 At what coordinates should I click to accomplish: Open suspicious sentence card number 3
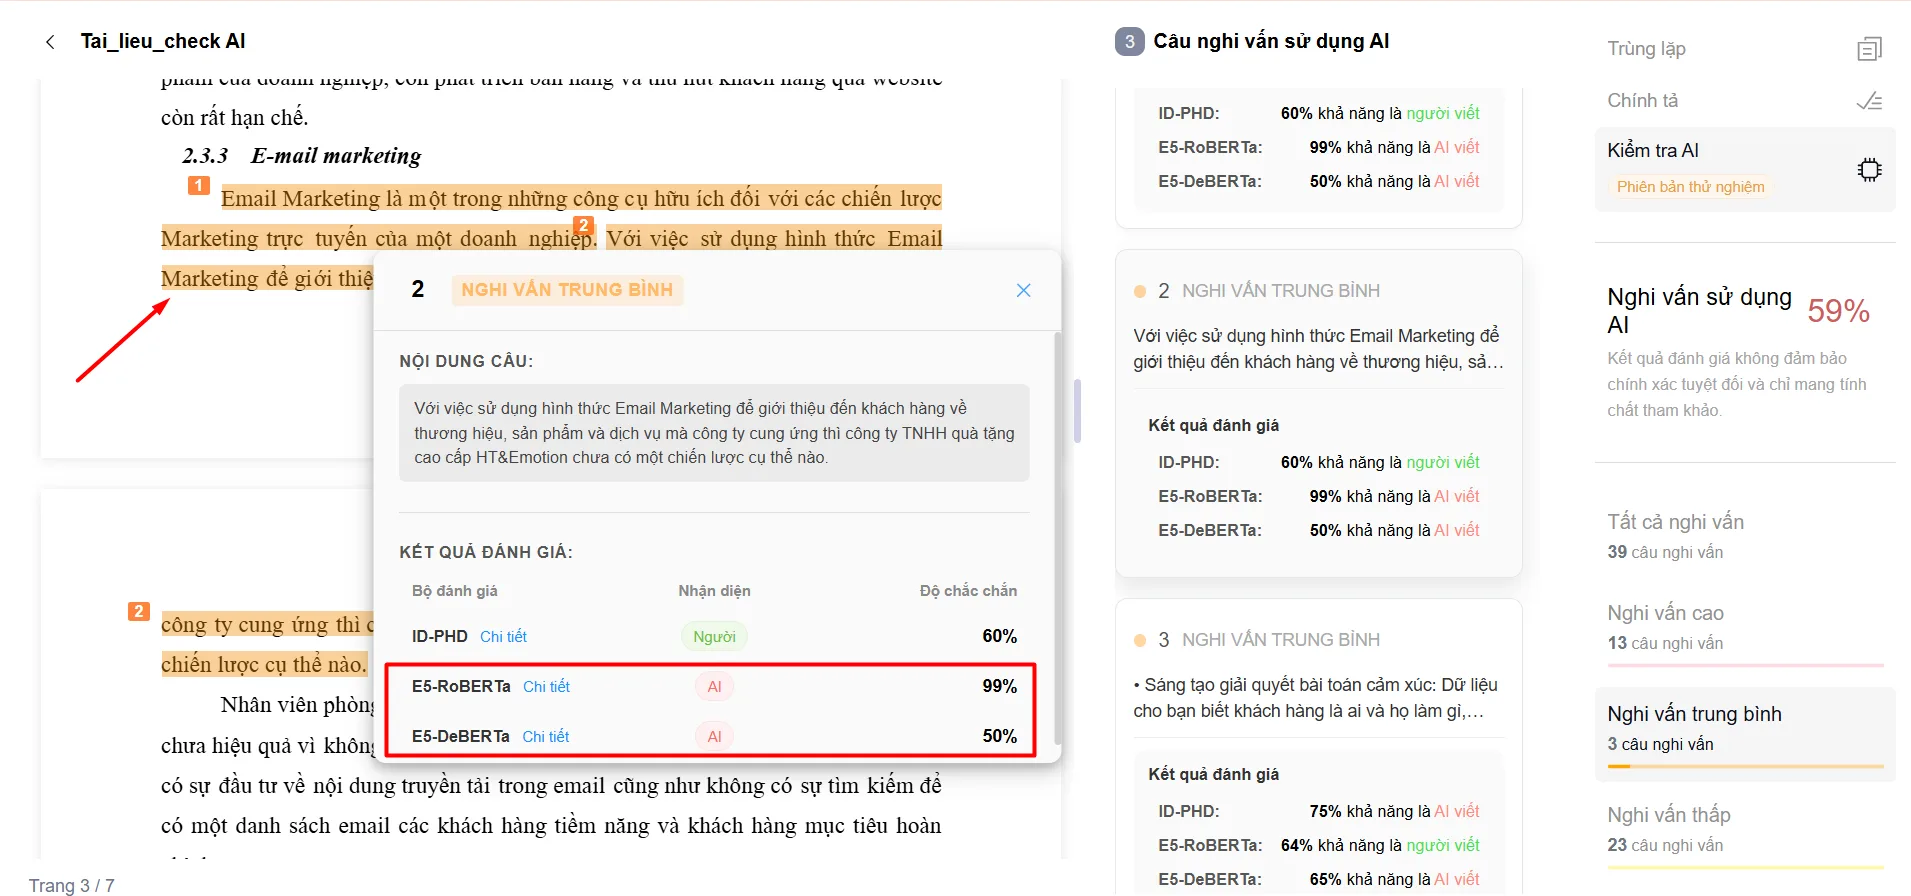pyautogui.click(x=1318, y=745)
